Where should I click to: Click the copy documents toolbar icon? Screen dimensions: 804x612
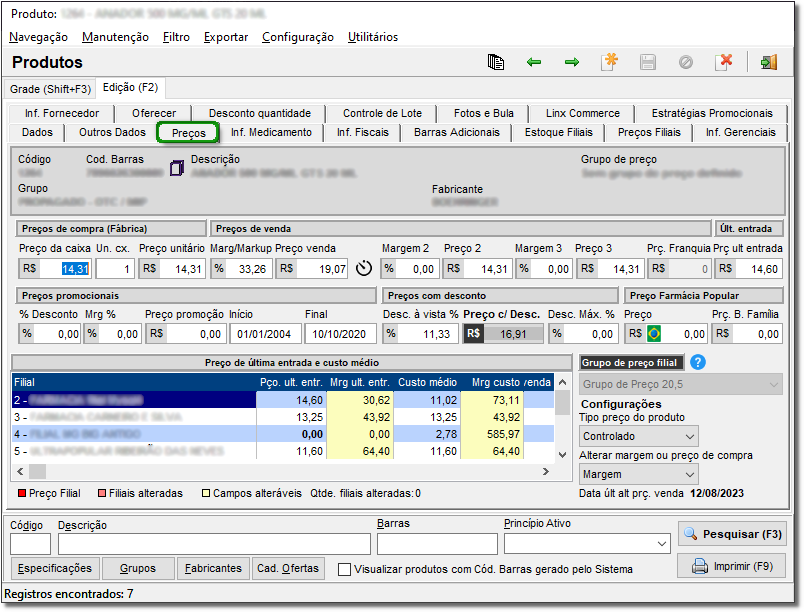(495, 63)
